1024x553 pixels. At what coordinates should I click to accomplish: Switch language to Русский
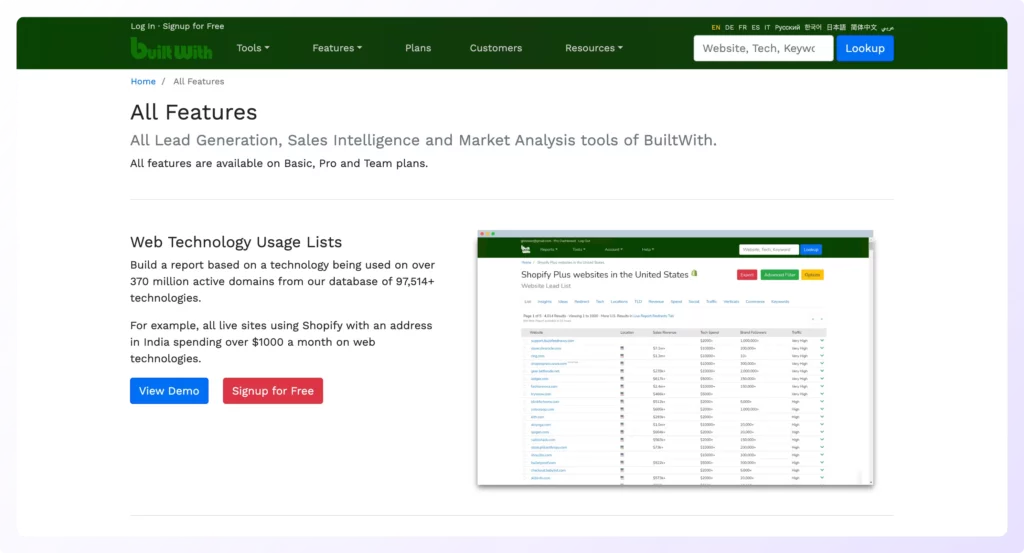point(787,27)
